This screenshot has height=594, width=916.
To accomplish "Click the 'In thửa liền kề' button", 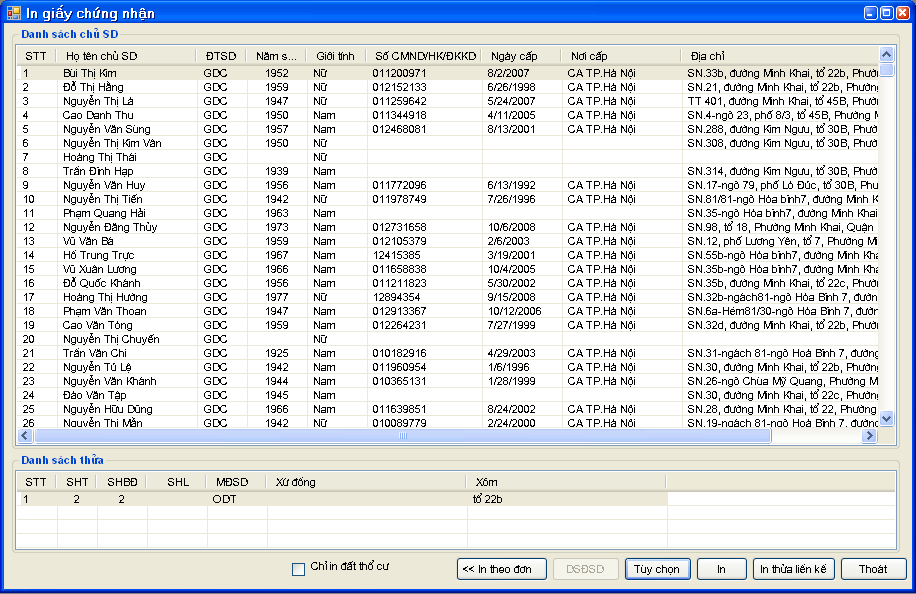I will (792, 569).
